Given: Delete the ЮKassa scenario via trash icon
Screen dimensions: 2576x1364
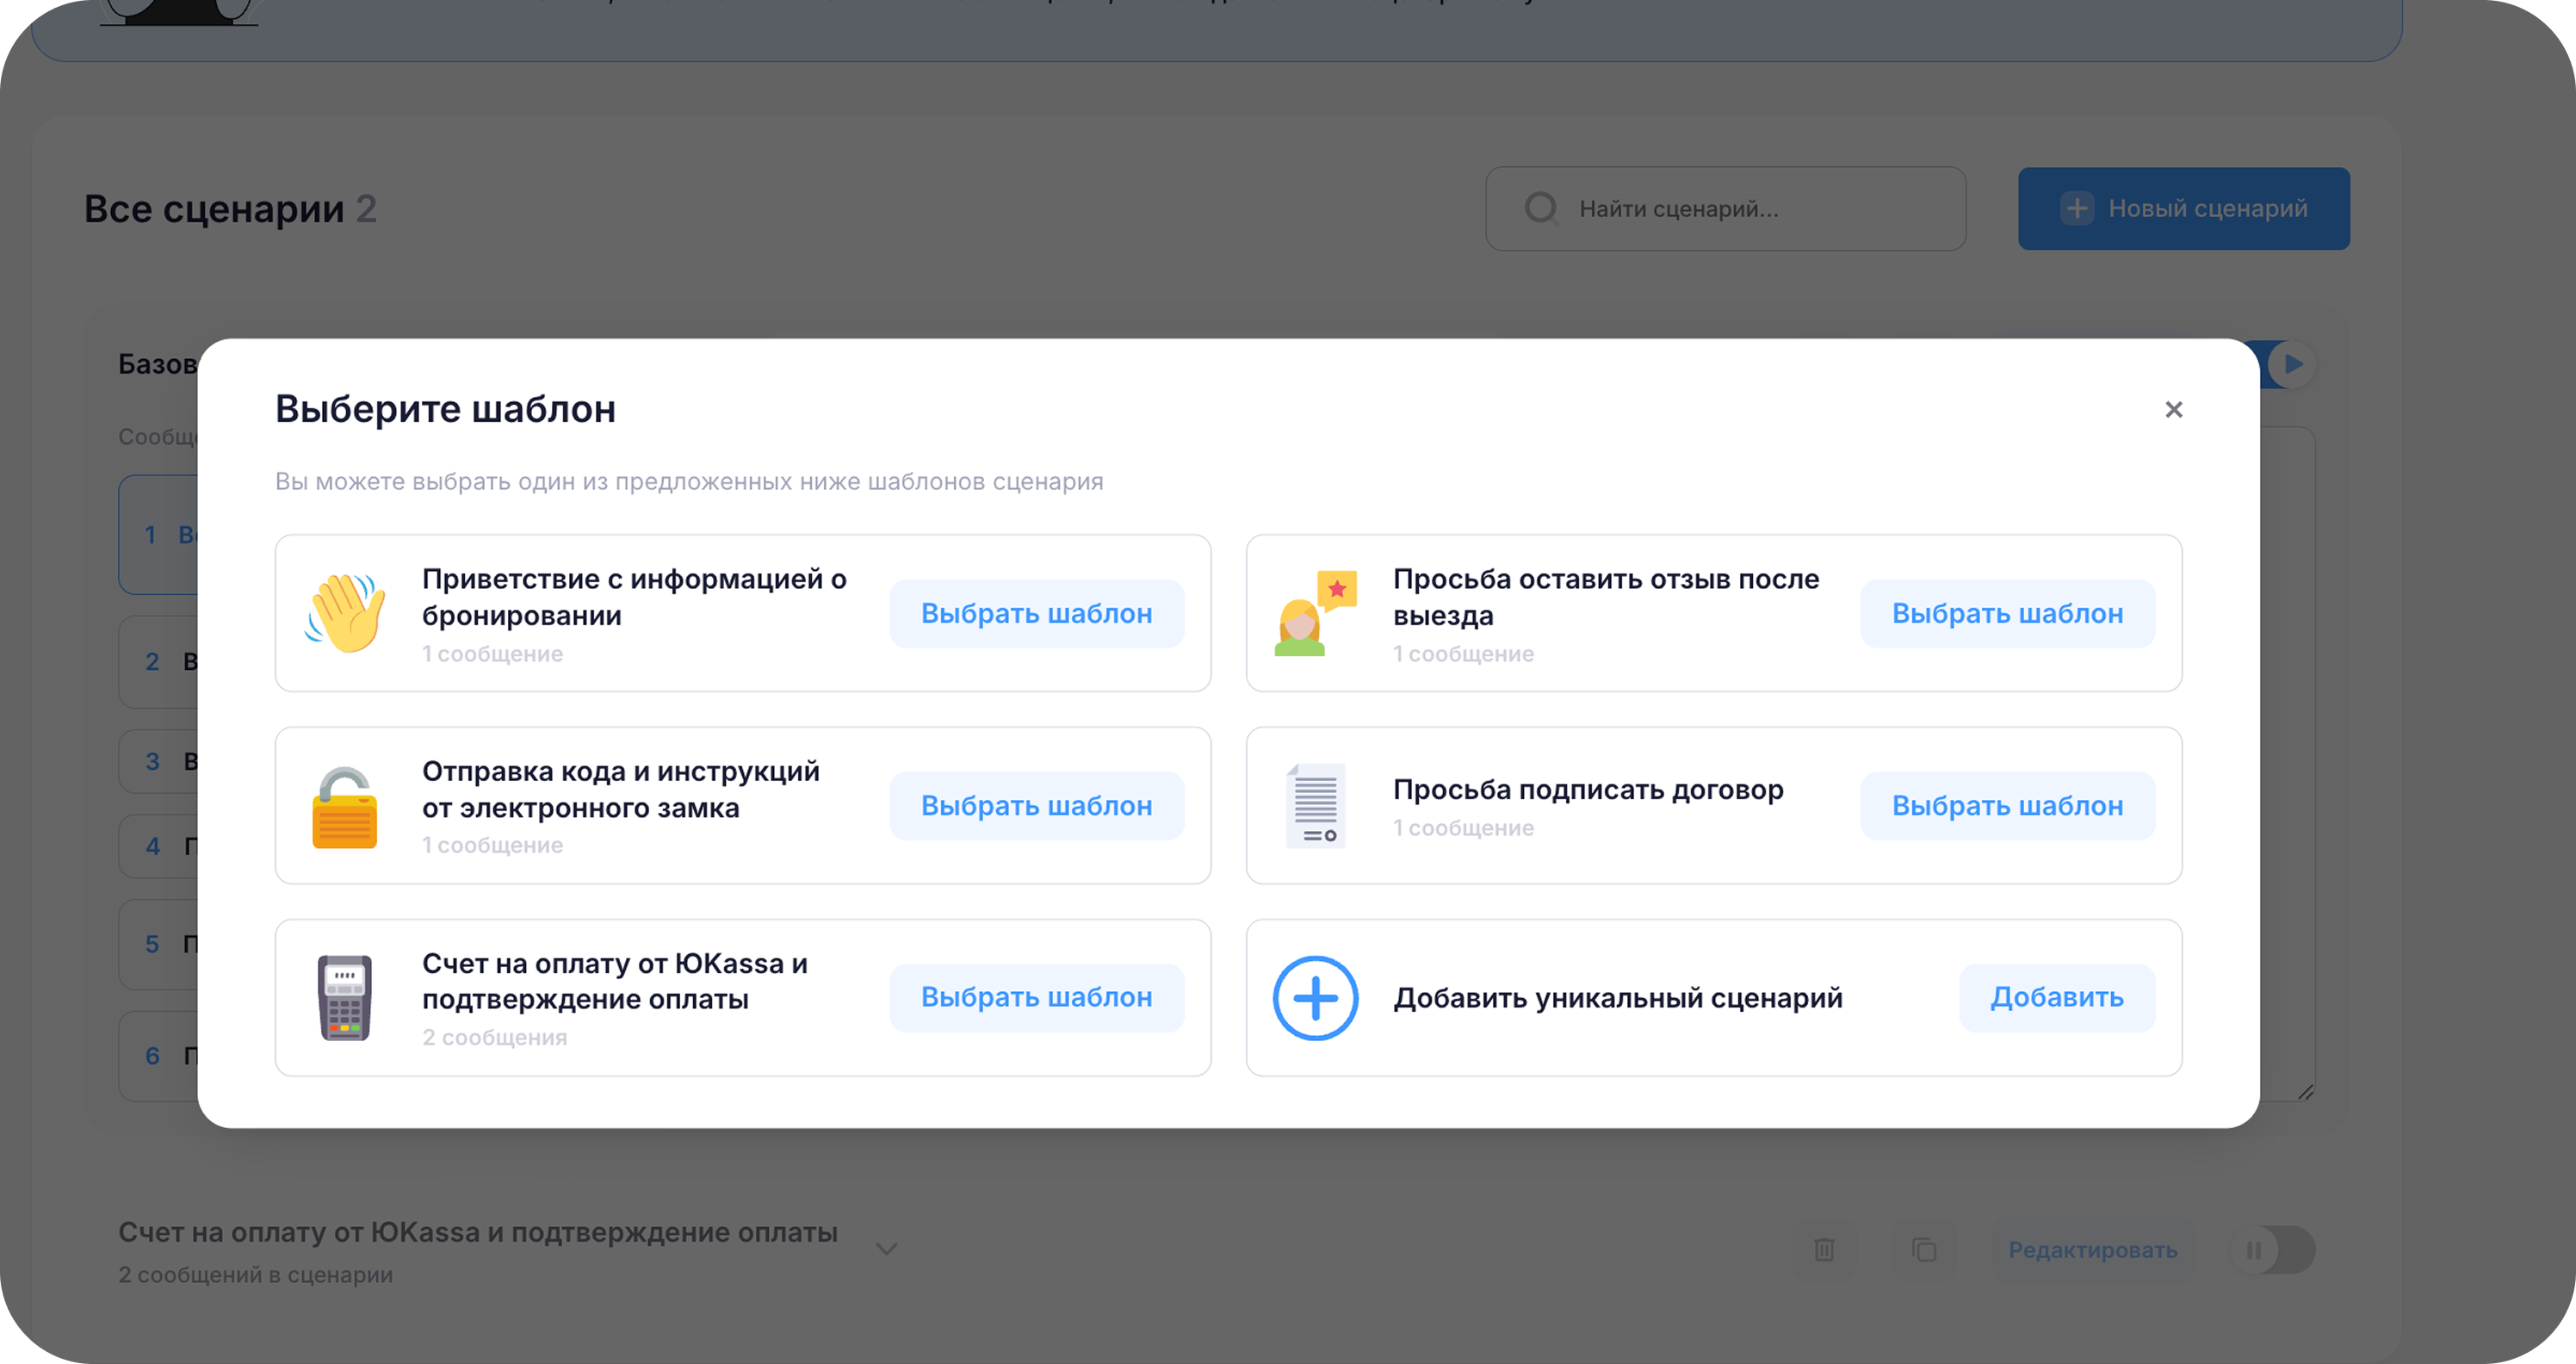Looking at the screenshot, I should [x=1824, y=1250].
